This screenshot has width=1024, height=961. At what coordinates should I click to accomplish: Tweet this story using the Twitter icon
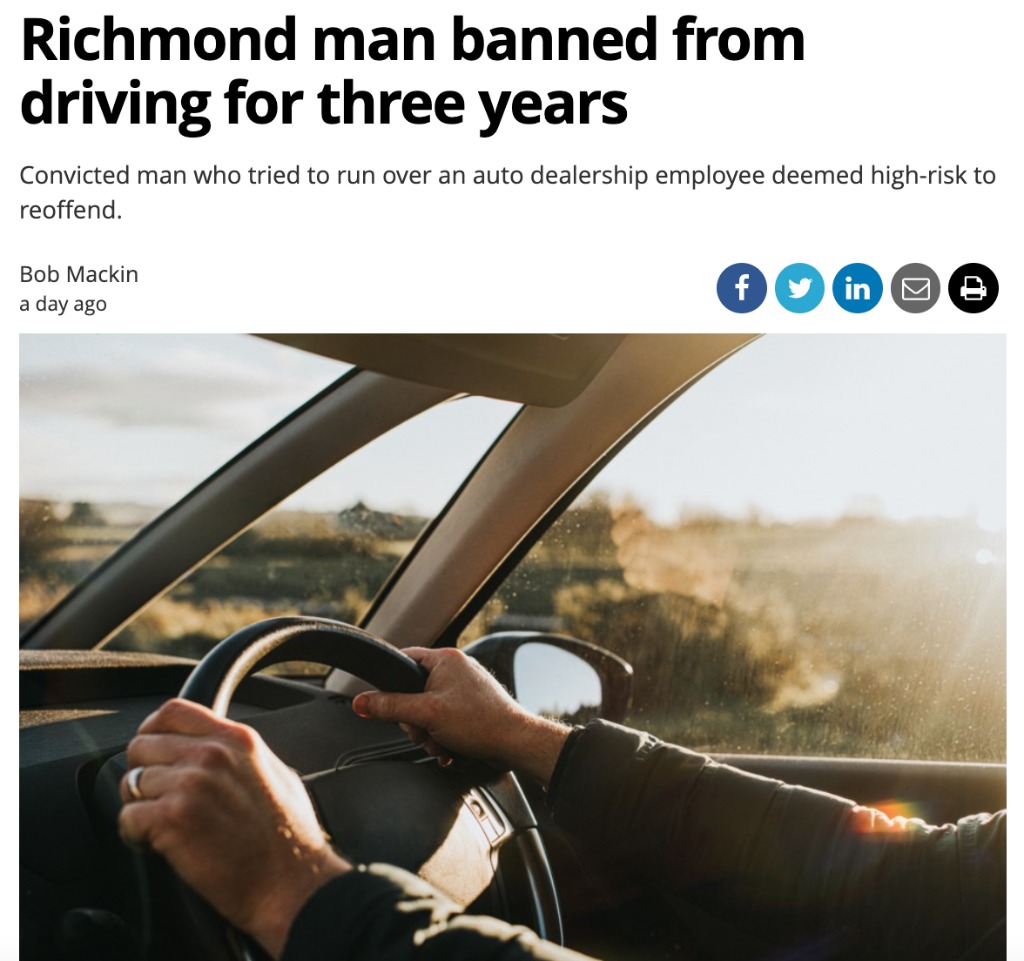799,289
